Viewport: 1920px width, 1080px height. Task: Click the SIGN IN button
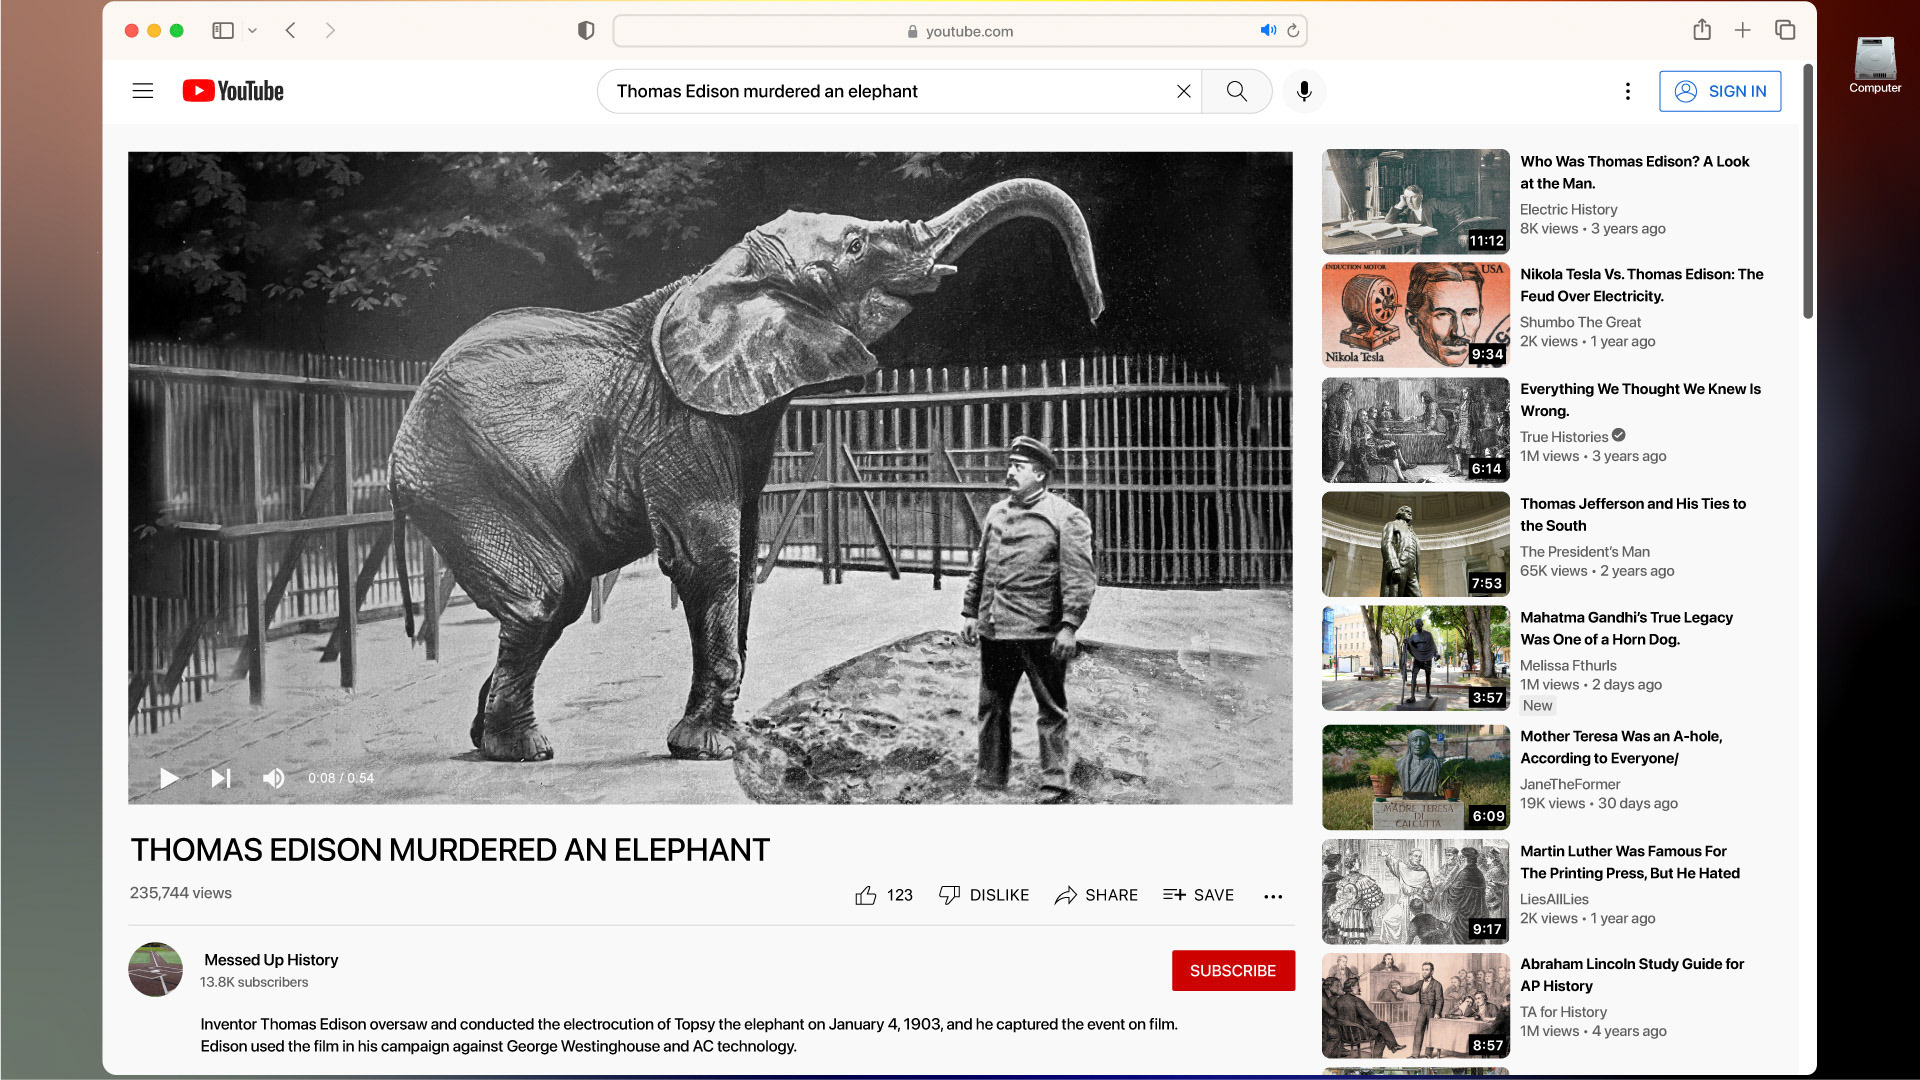coord(1720,91)
